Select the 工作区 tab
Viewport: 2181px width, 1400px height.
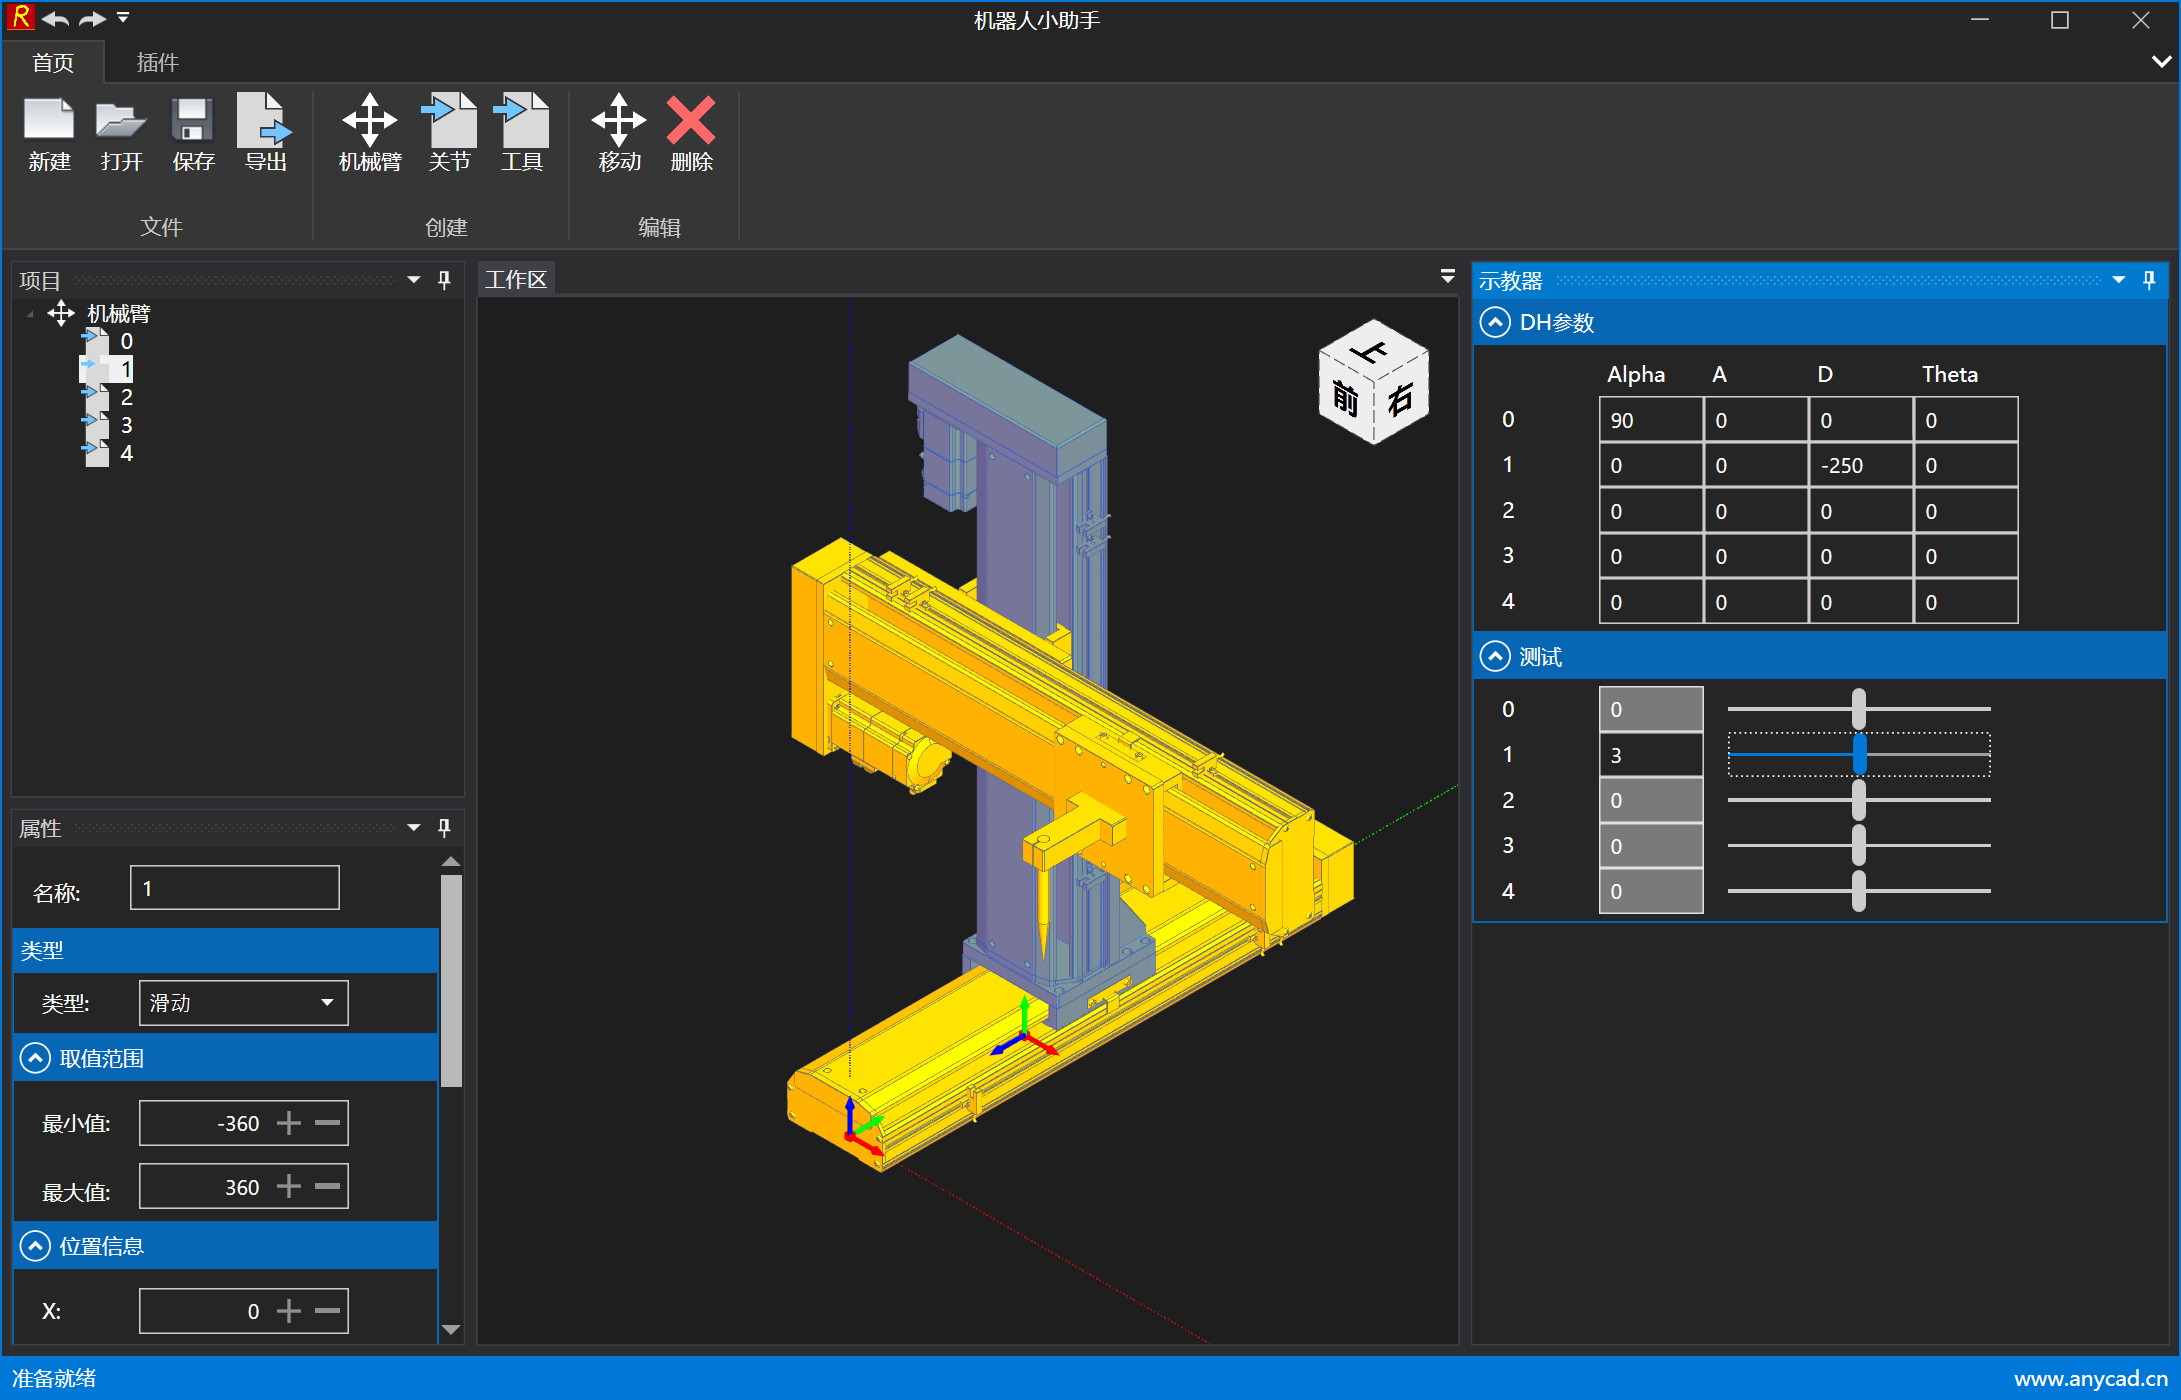pos(516,280)
